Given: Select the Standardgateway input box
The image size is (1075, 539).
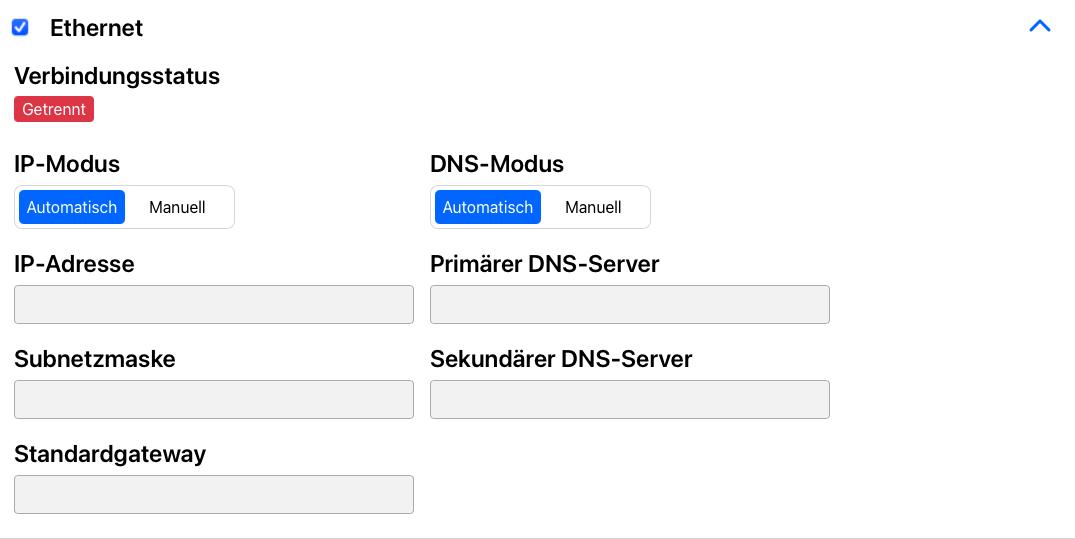Looking at the screenshot, I should (x=214, y=494).
